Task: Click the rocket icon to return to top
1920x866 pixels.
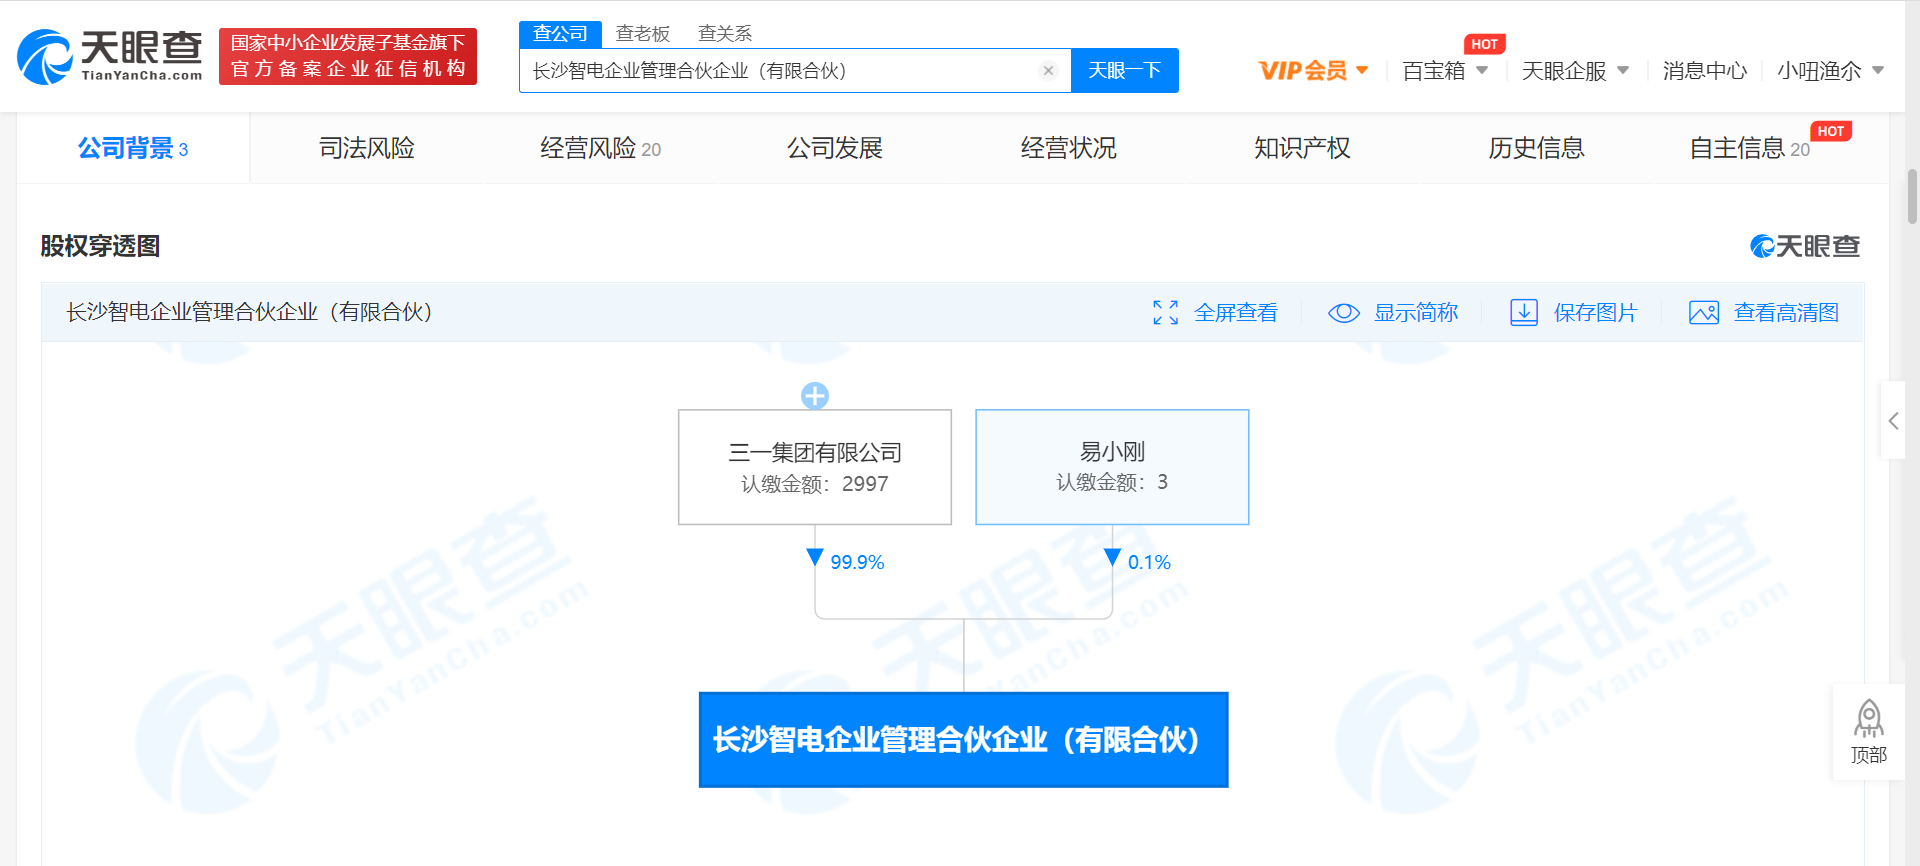Action: pos(1868,719)
